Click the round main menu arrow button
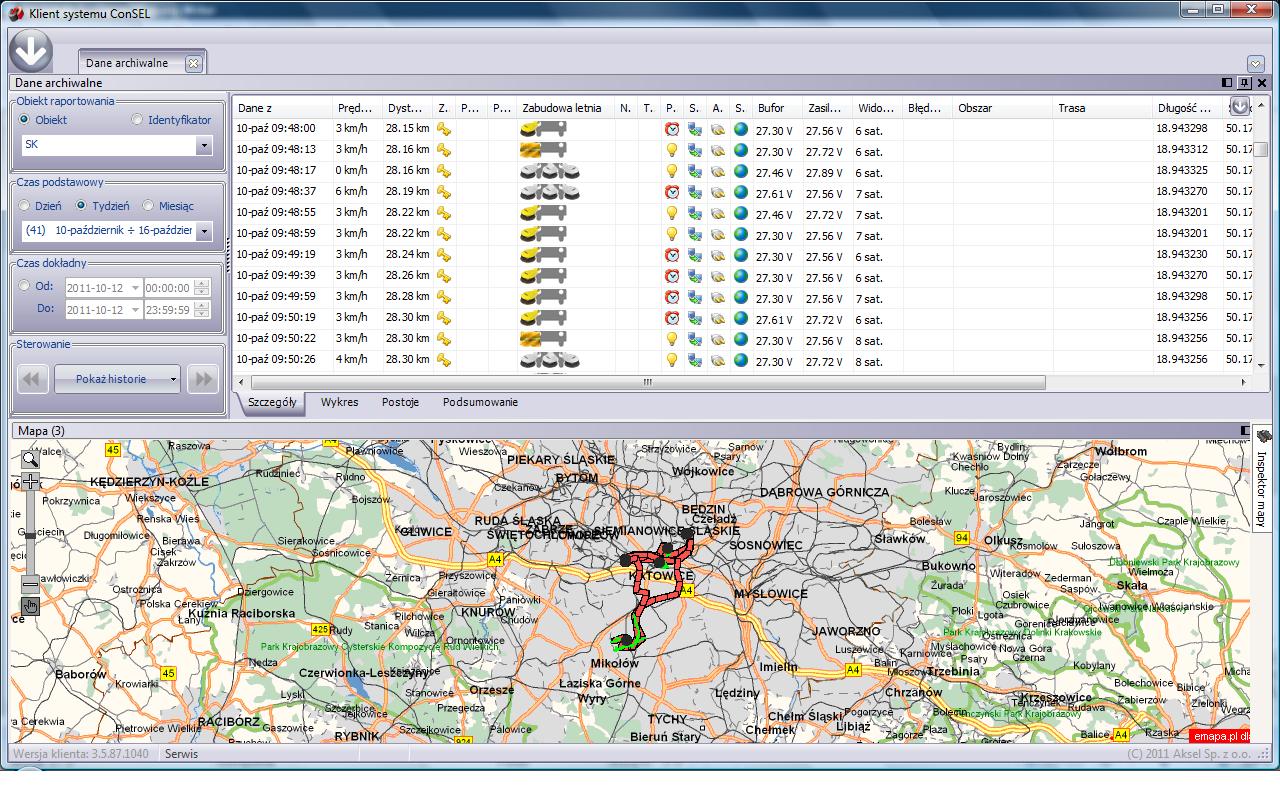Image resolution: width=1280 pixels, height=800 pixels. pyautogui.click(x=30, y=51)
